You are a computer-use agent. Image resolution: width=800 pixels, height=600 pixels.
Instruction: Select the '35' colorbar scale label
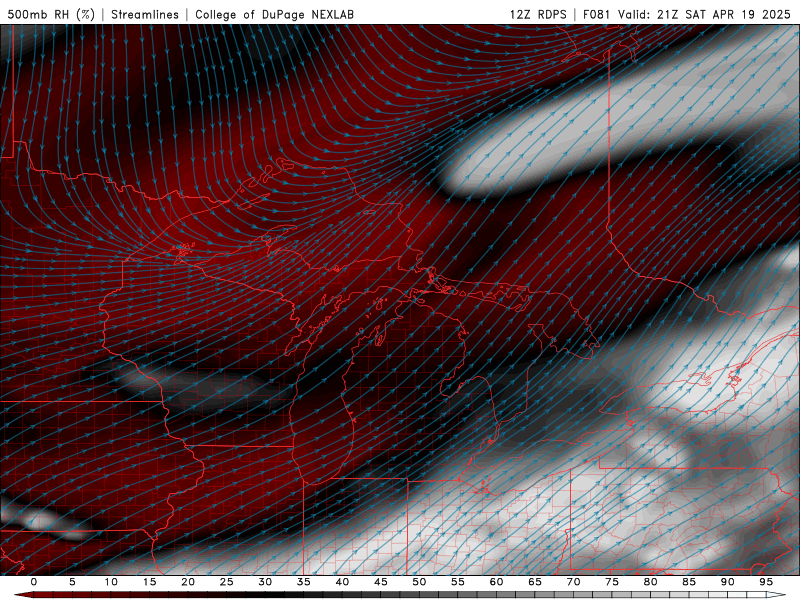tap(304, 582)
